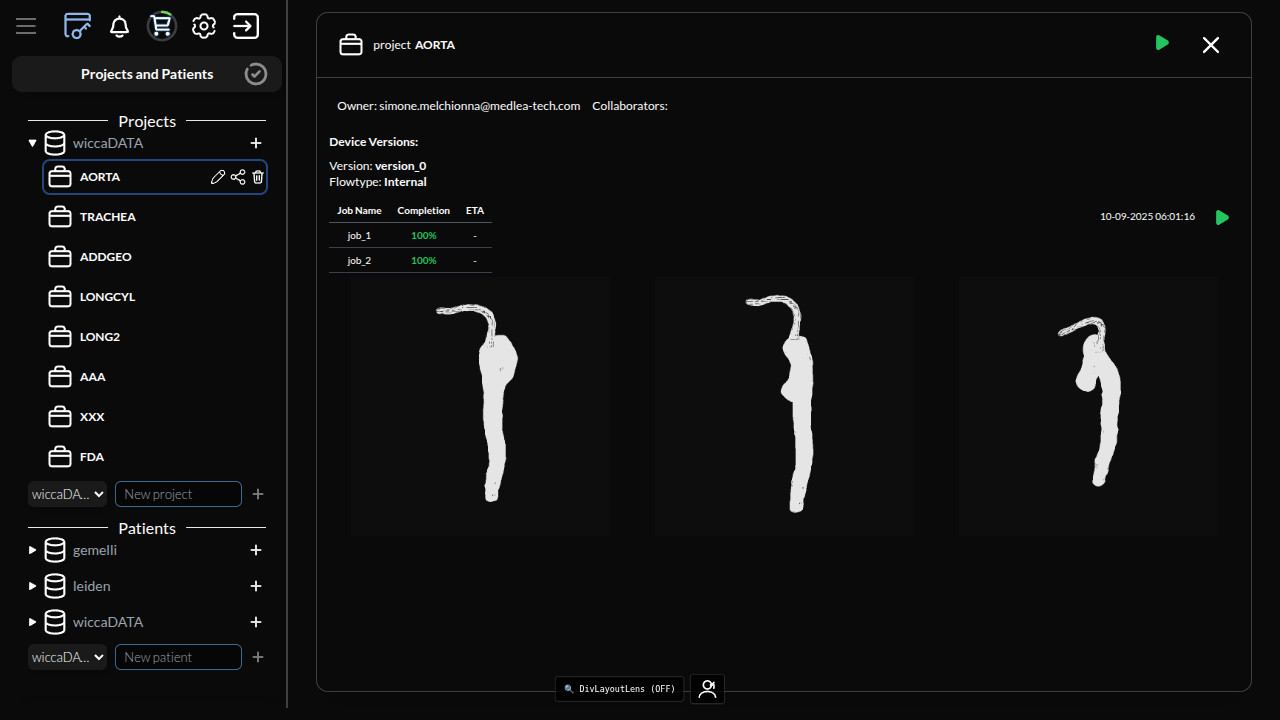Toggle DivLayoutLens (OFF) button

coord(620,689)
